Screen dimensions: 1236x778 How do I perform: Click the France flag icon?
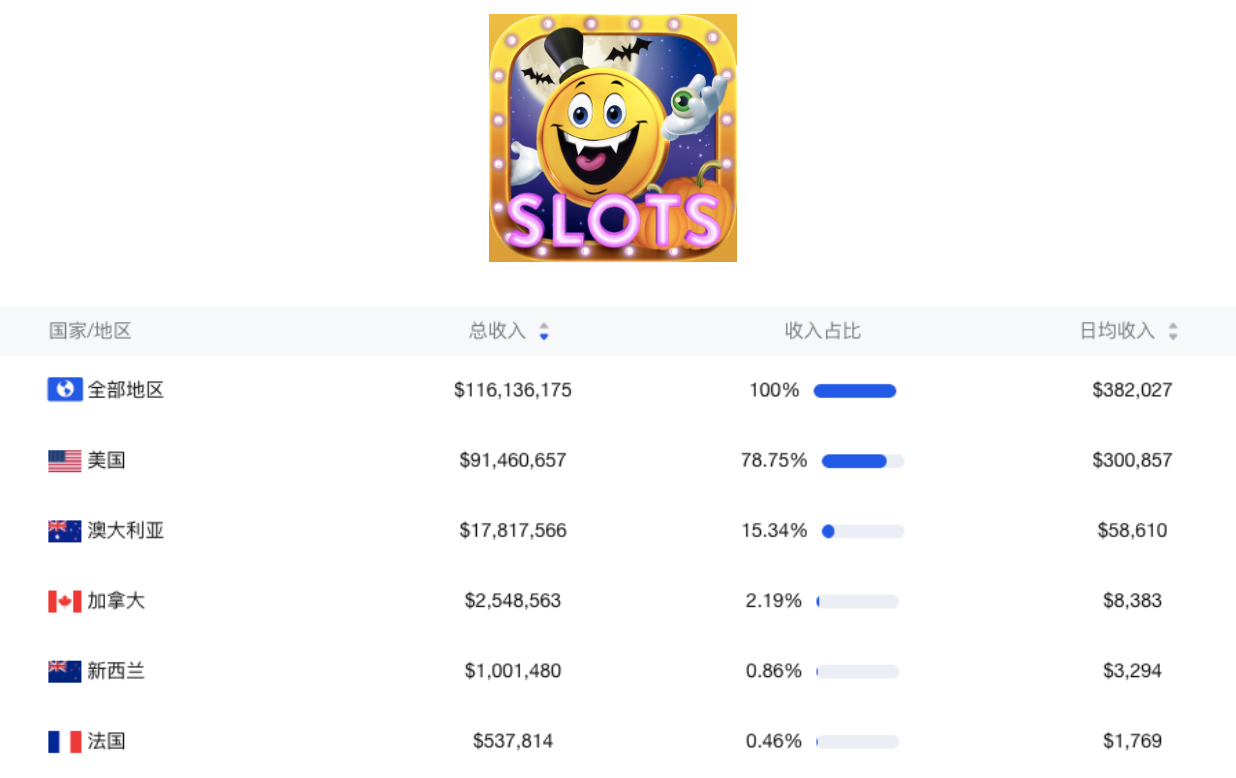pyautogui.click(x=65, y=741)
